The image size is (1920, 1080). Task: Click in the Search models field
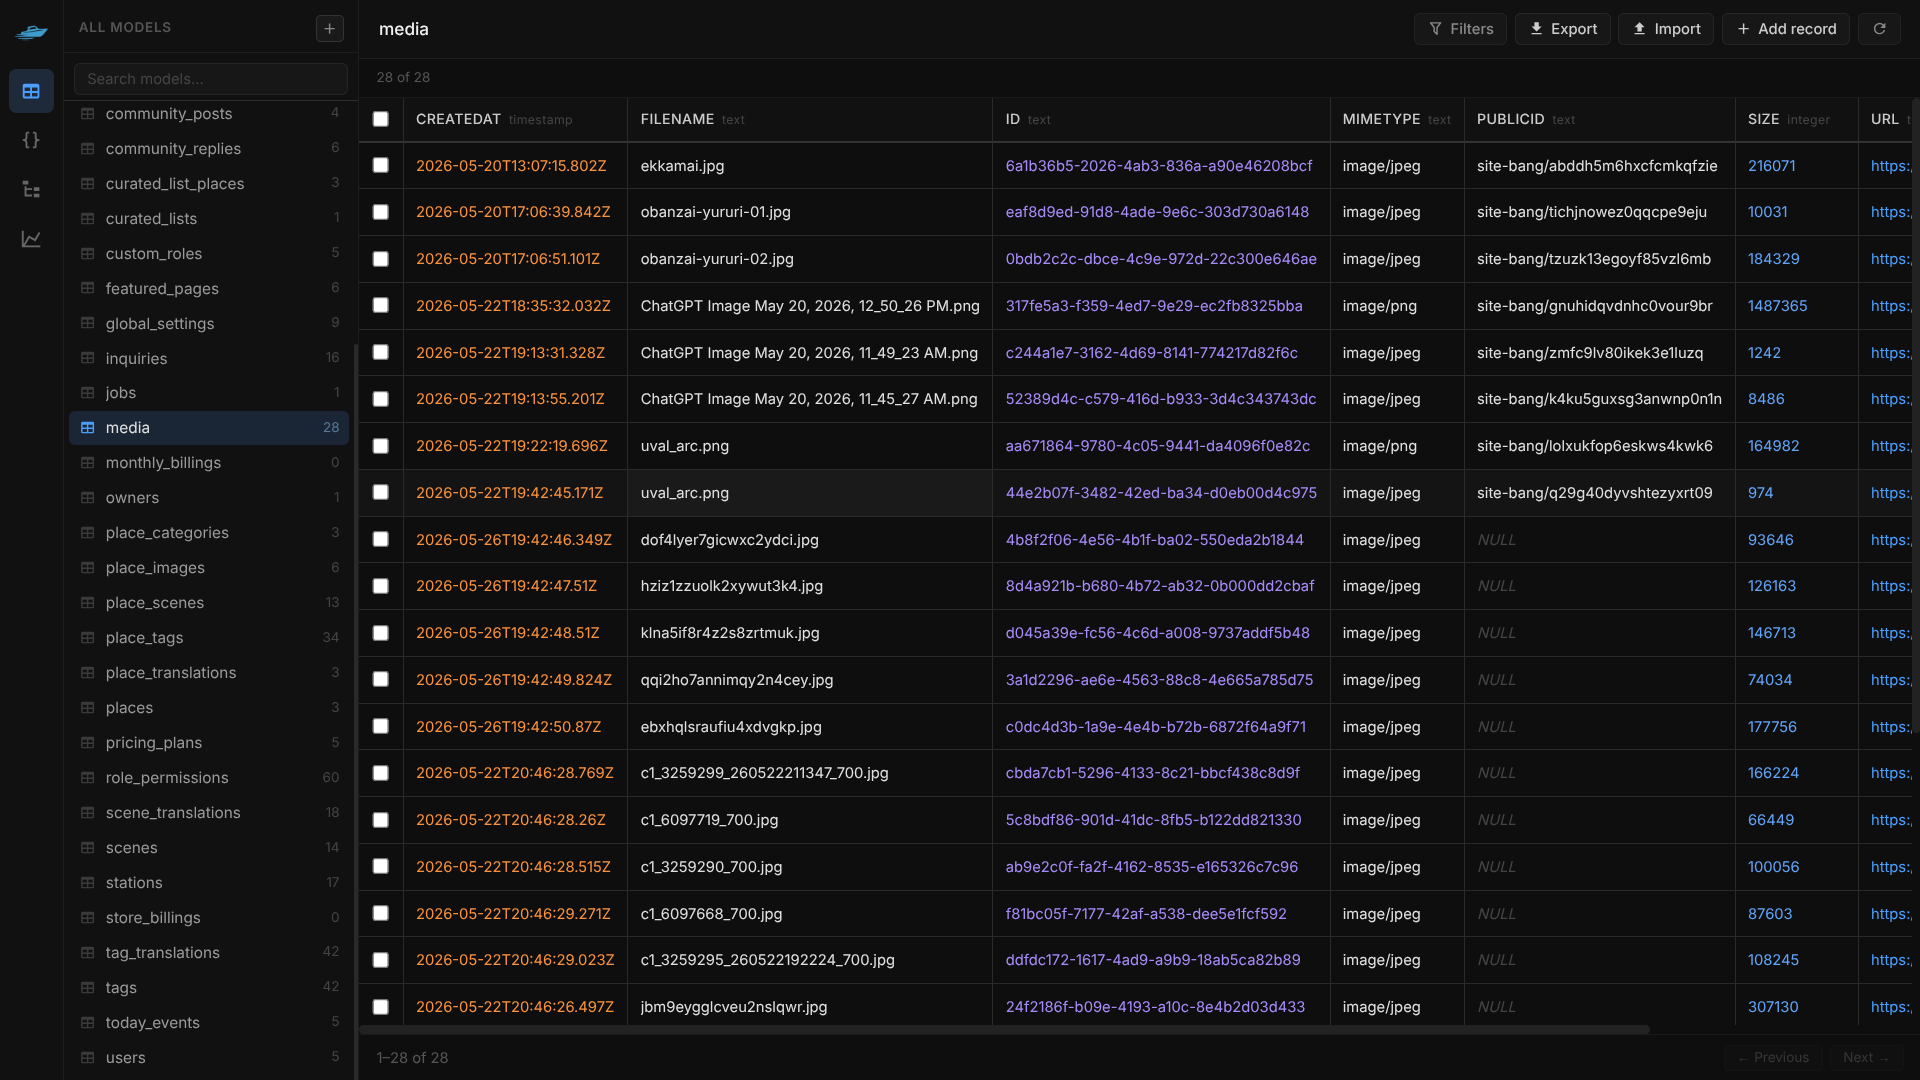point(211,79)
